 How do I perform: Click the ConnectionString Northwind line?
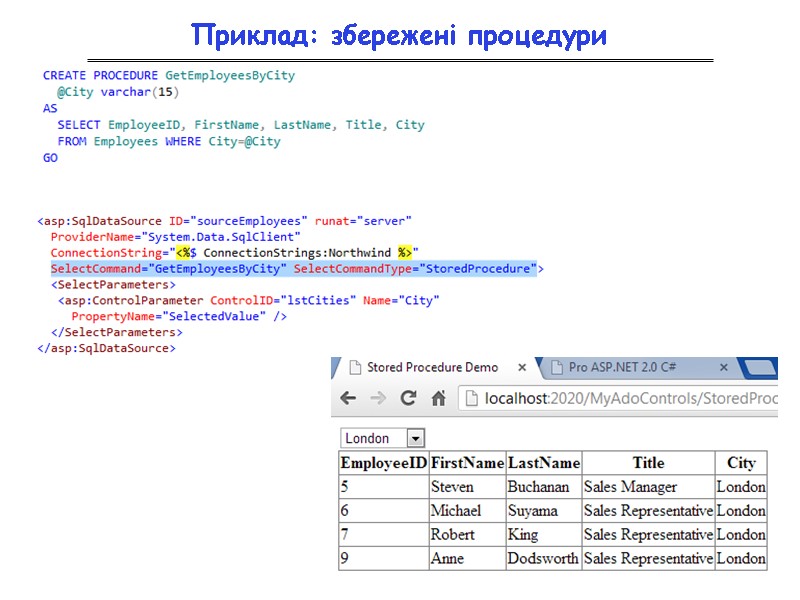234,253
